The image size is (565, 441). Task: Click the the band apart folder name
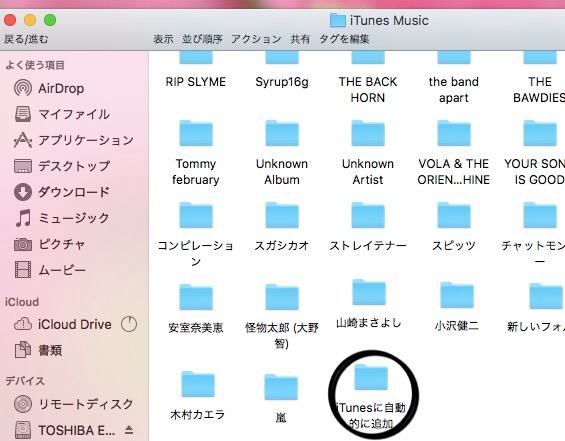click(454, 90)
